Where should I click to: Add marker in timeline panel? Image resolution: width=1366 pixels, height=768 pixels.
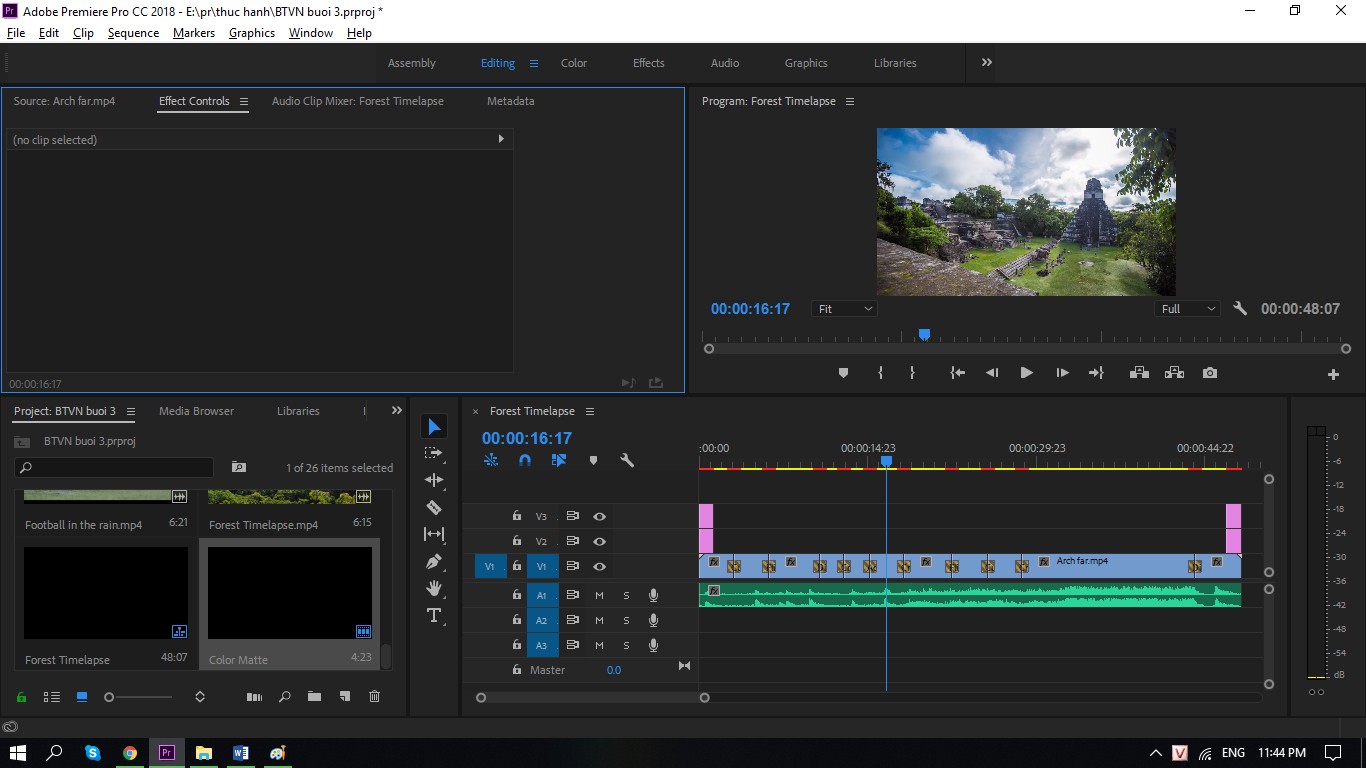click(593, 461)
